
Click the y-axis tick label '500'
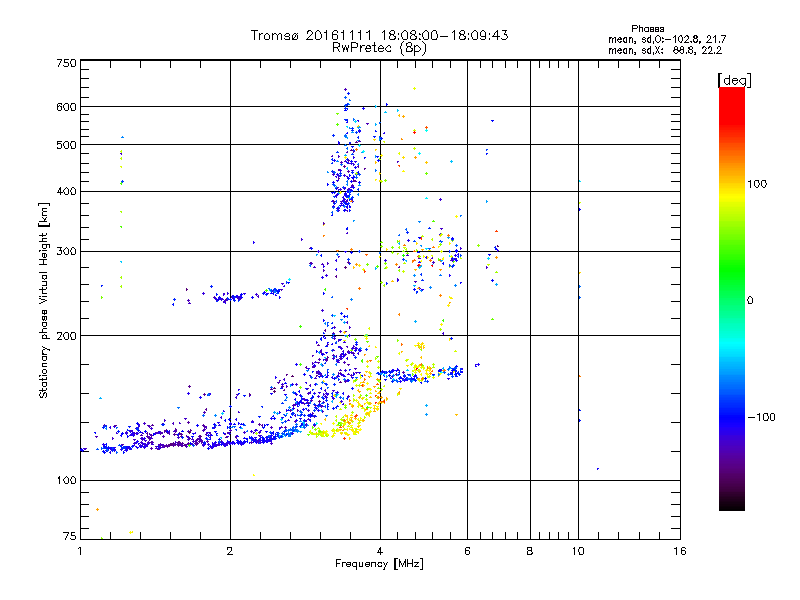click(66, 145)
